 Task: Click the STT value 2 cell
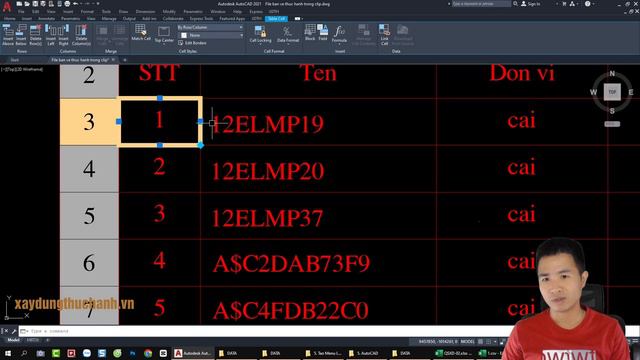pos(160,169)
